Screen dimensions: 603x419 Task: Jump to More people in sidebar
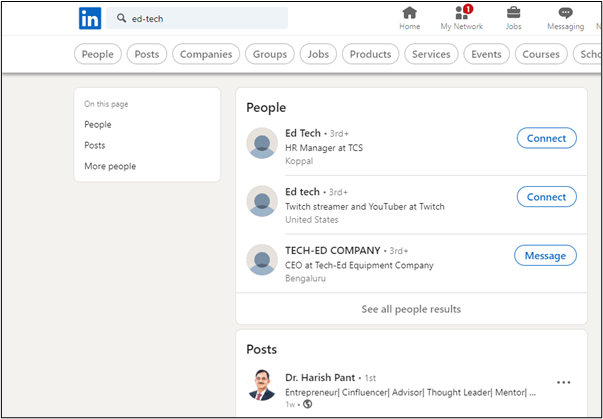coord(110,166)
